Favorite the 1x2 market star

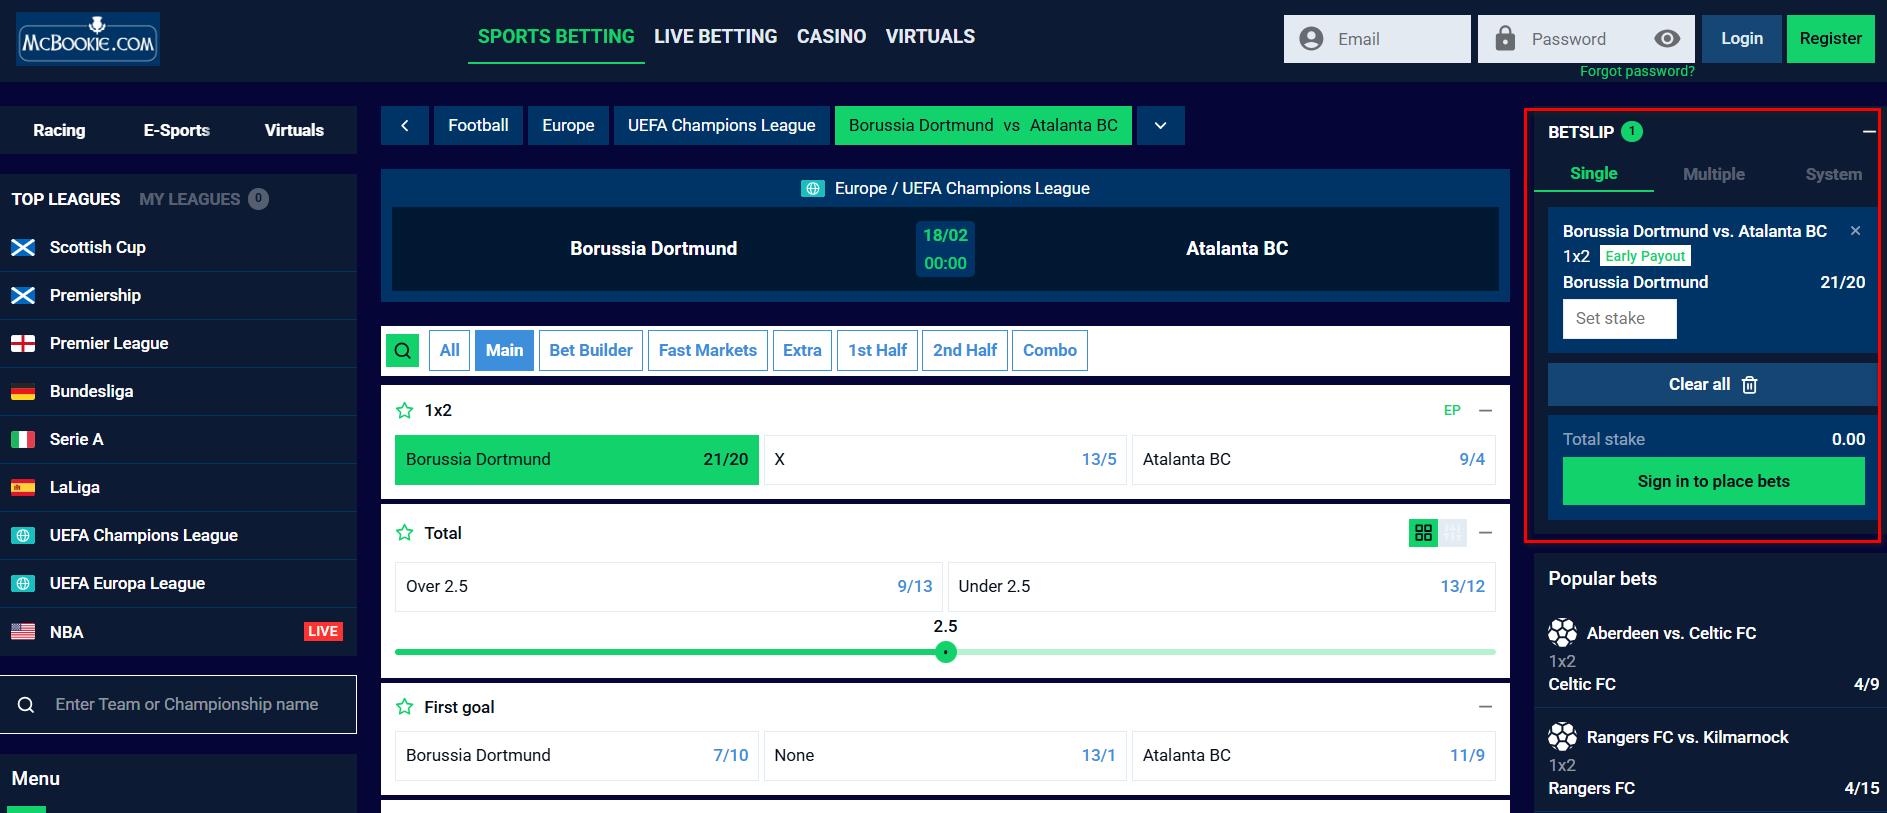point(405,410)
